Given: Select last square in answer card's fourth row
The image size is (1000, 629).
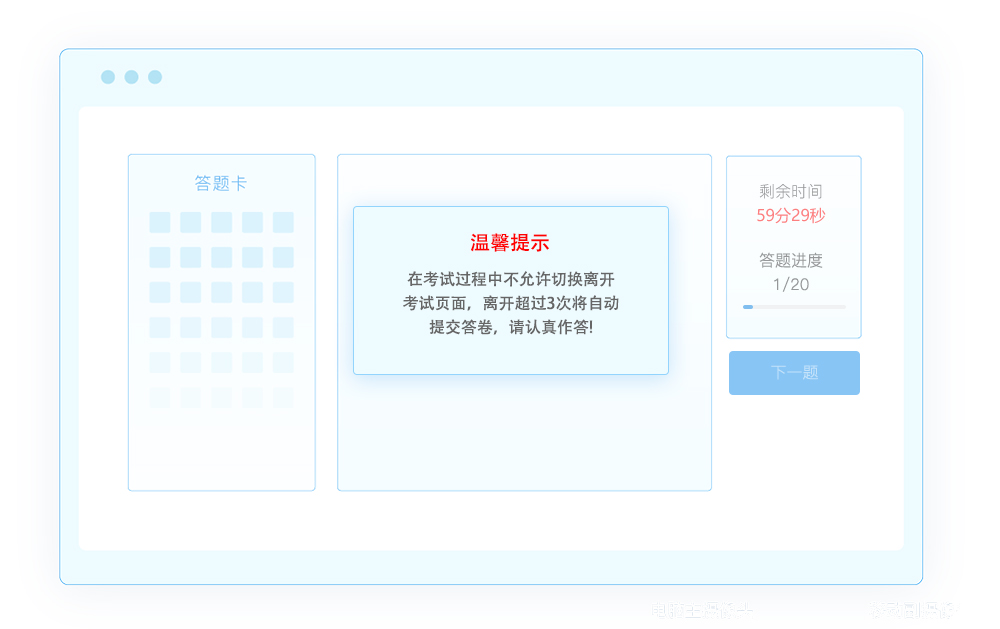Looking at the screenshot, I should tap(283, 327).
